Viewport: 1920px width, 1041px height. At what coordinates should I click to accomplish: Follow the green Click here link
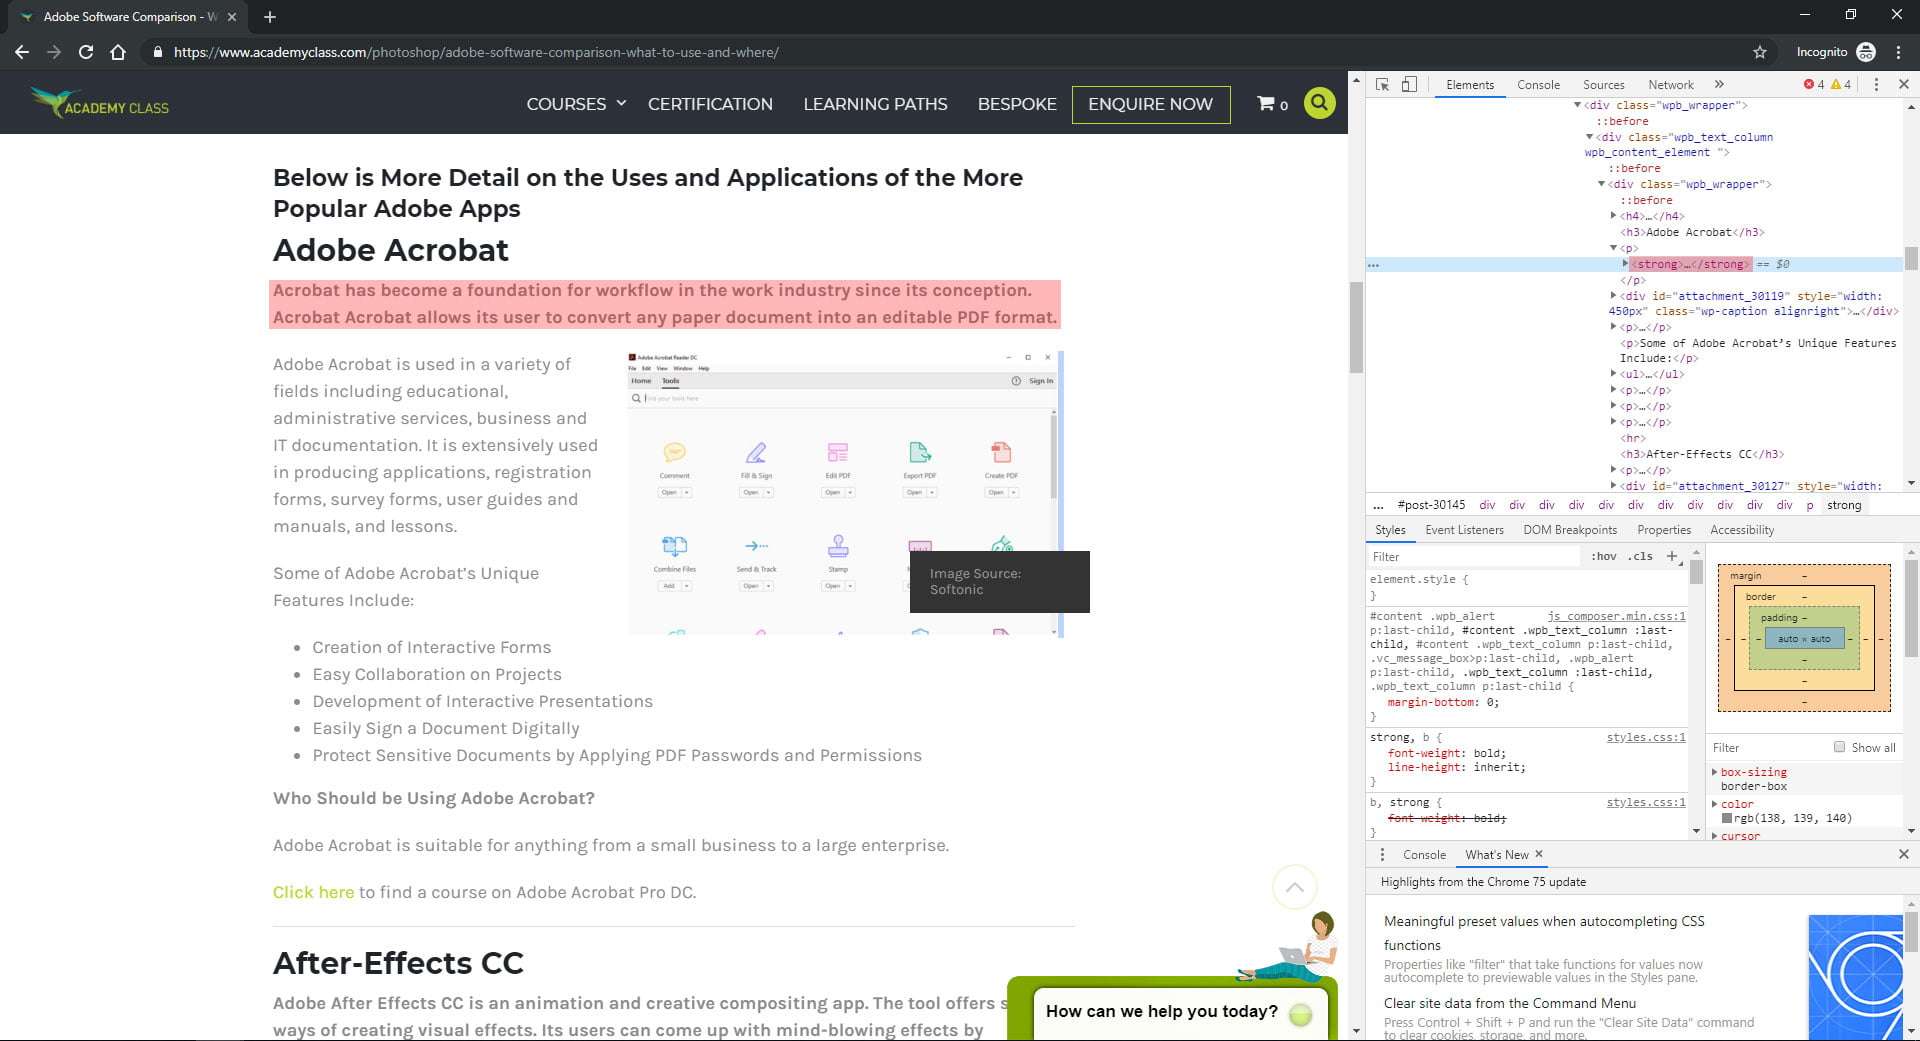tap(313, 892)
